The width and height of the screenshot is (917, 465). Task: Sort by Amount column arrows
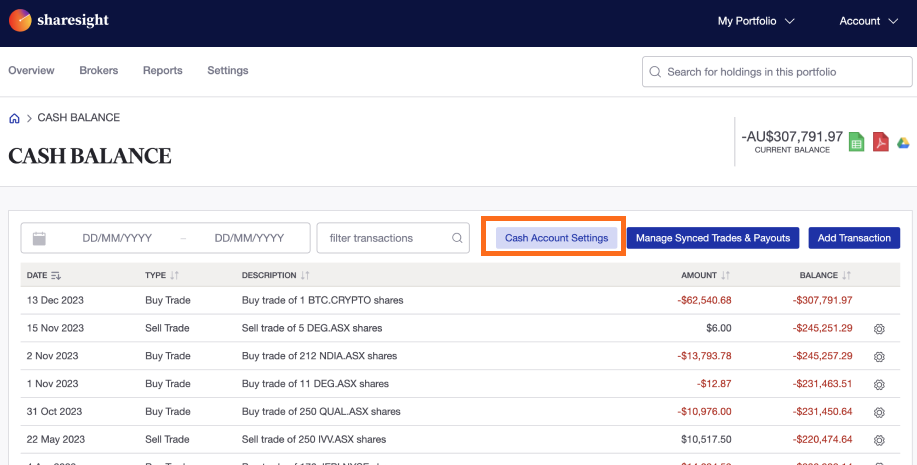pos(725,275)
